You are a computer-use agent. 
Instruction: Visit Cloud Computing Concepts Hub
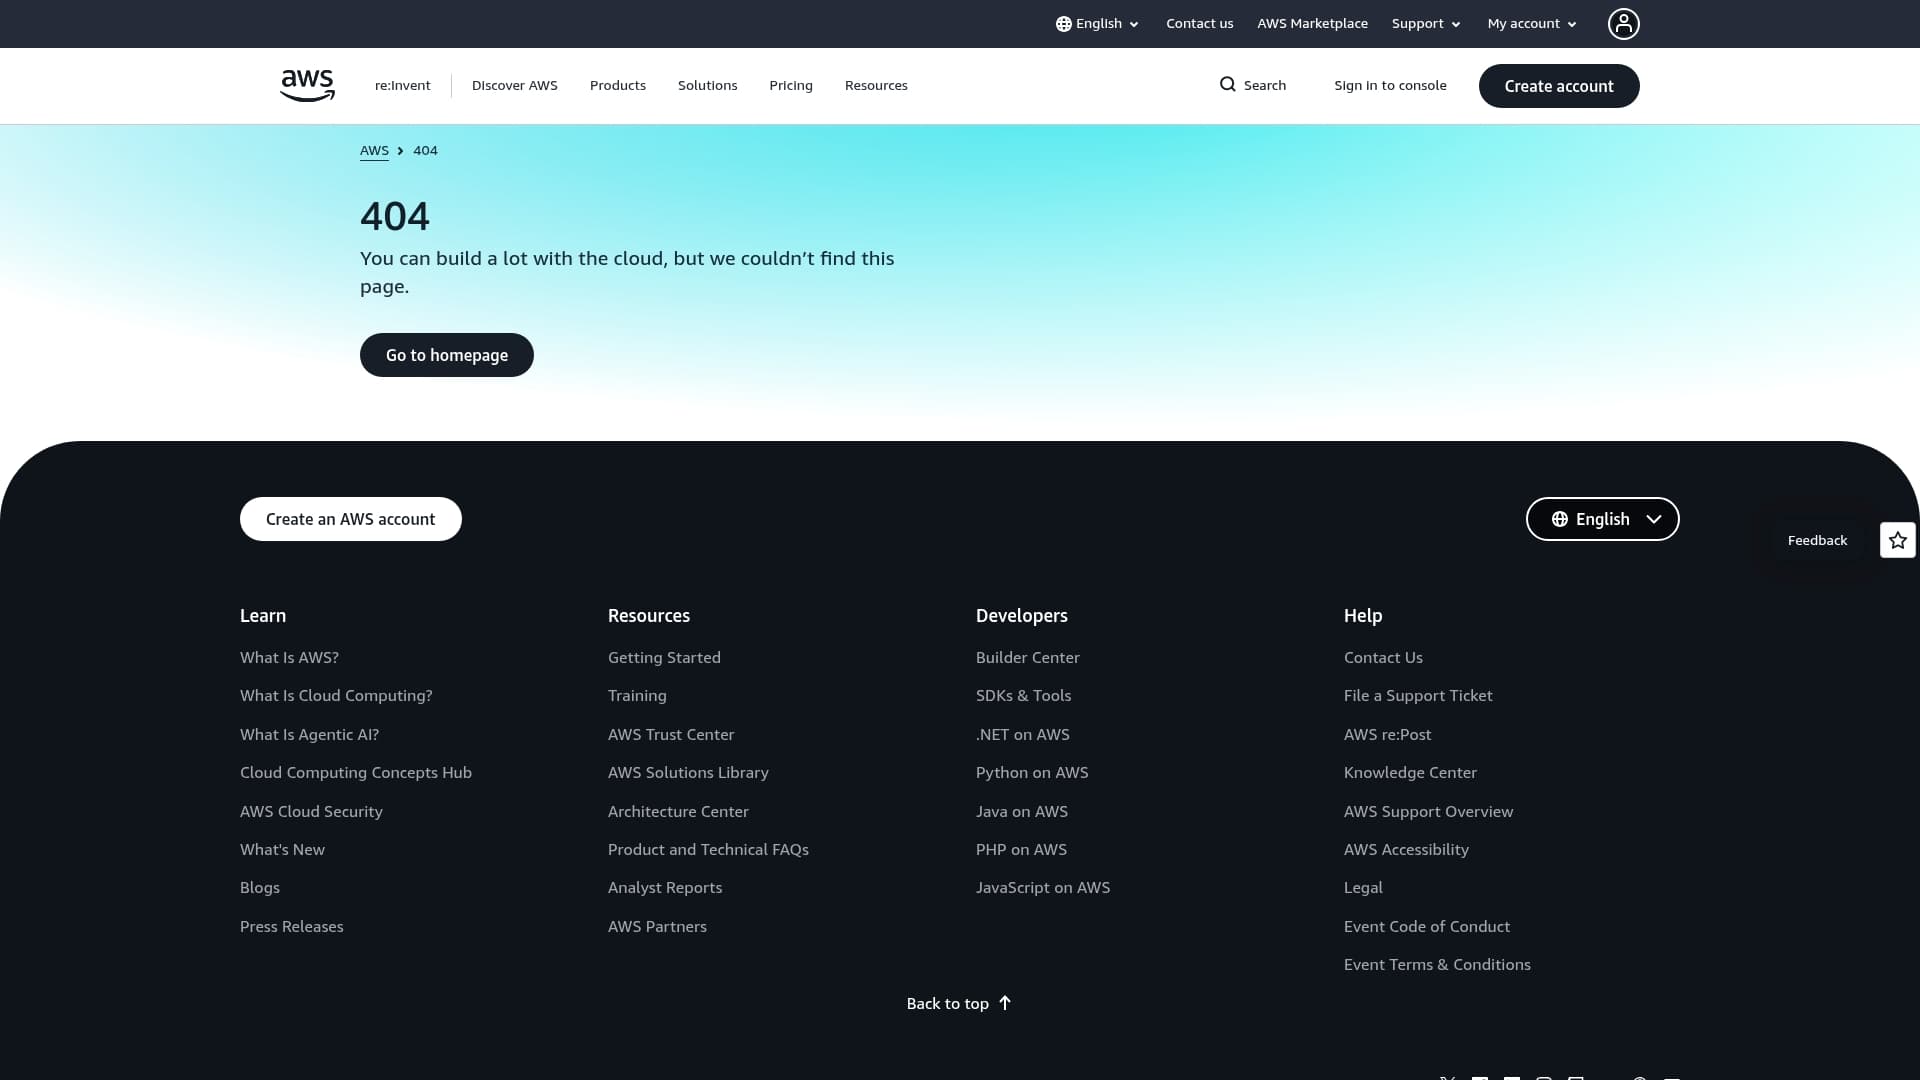coord(356,772)
